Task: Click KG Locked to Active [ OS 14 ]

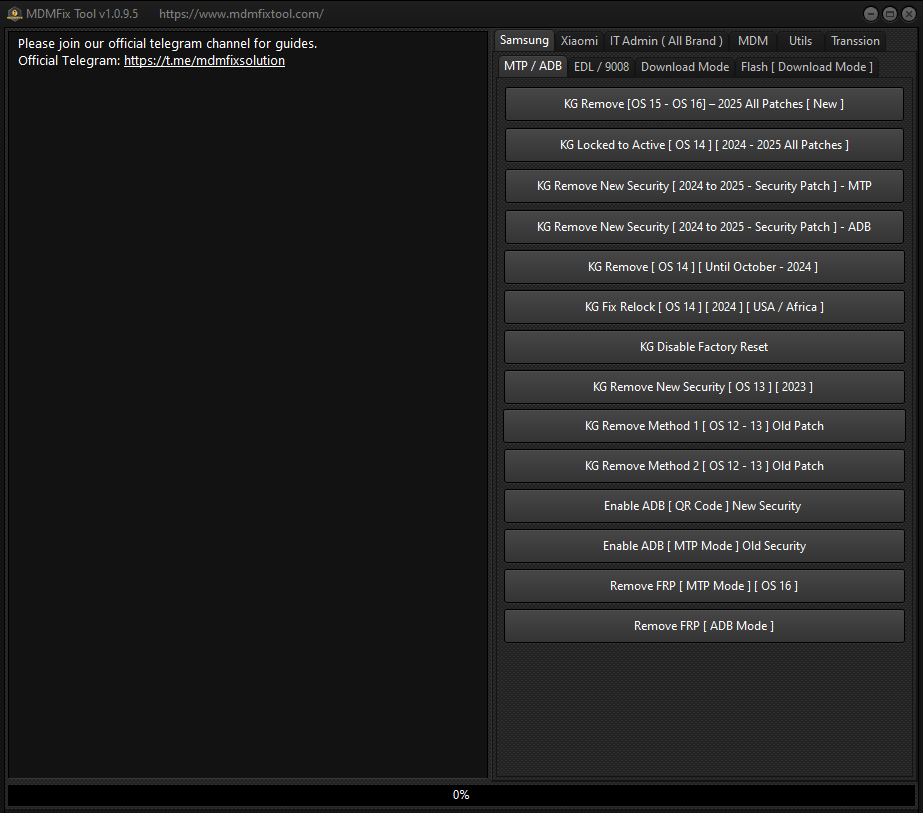Action: click(704, 145)
